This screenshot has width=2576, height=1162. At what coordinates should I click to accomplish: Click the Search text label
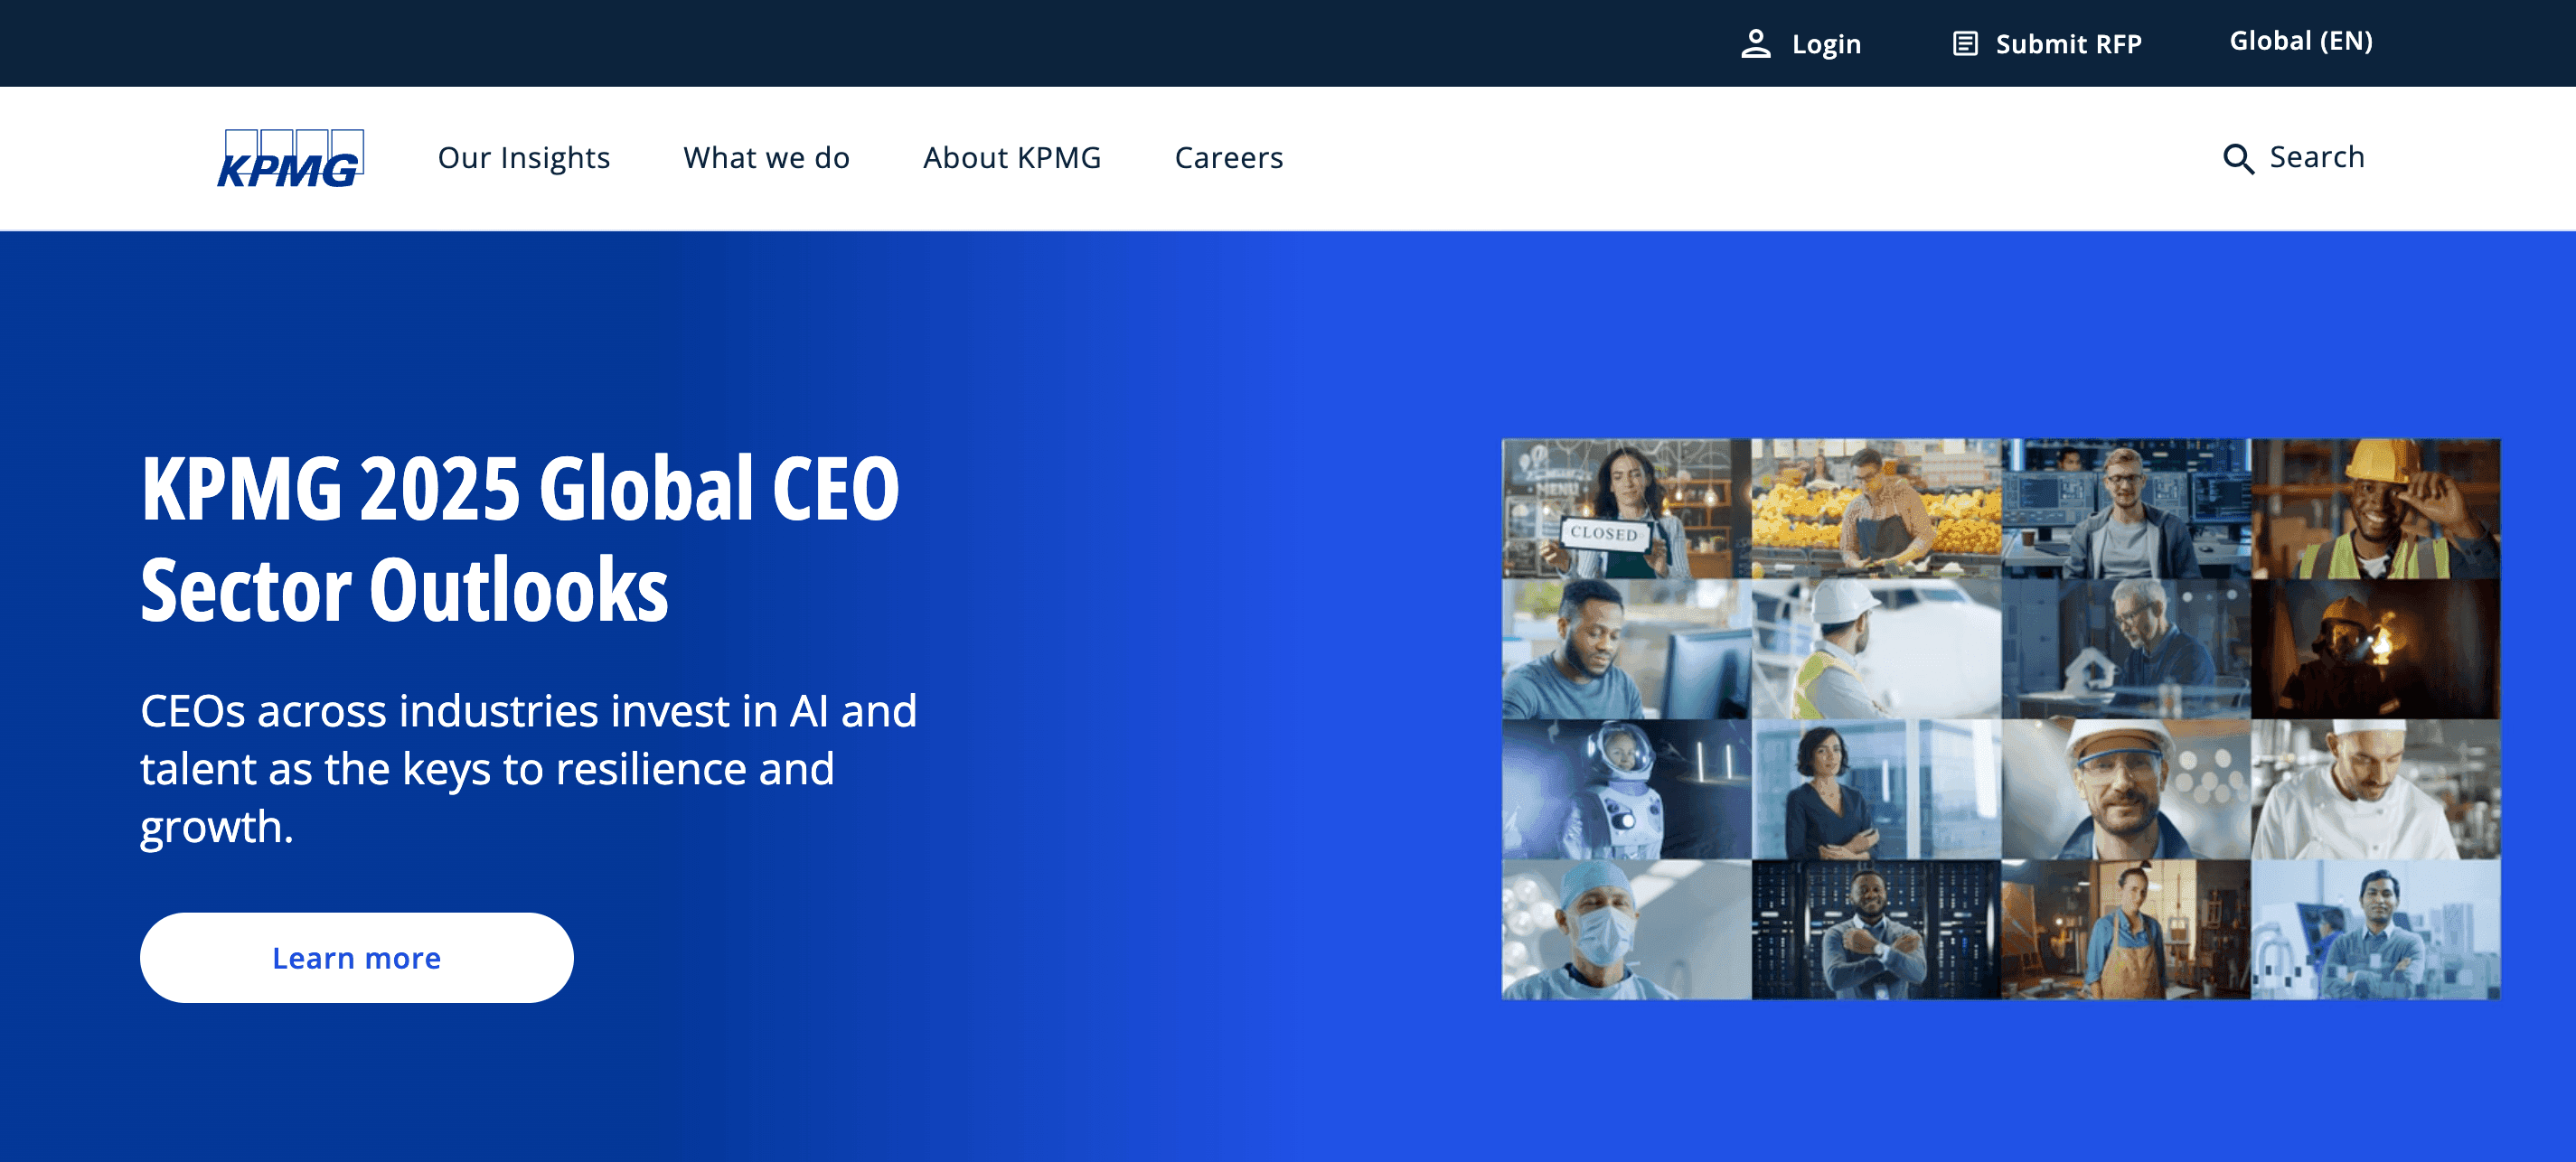[2316, 157]
